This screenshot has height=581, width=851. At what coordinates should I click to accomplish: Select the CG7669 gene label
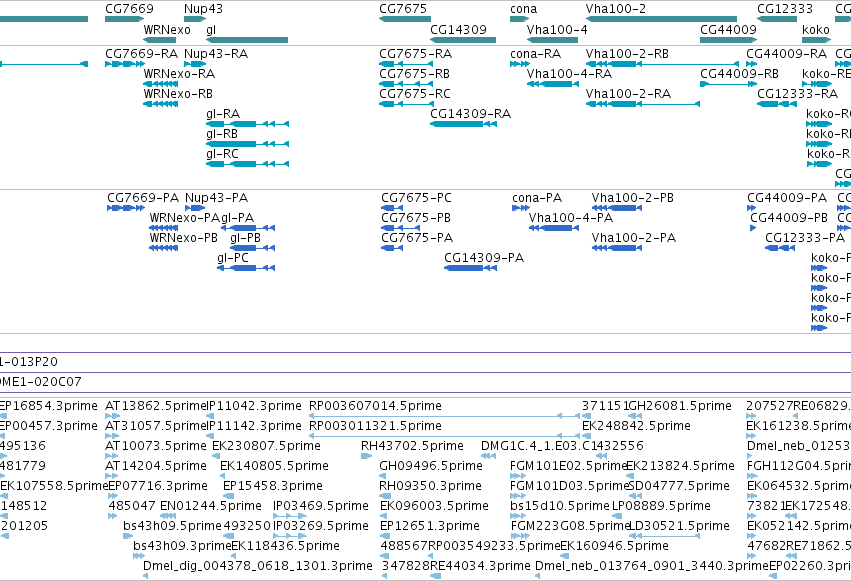point(129,9)
